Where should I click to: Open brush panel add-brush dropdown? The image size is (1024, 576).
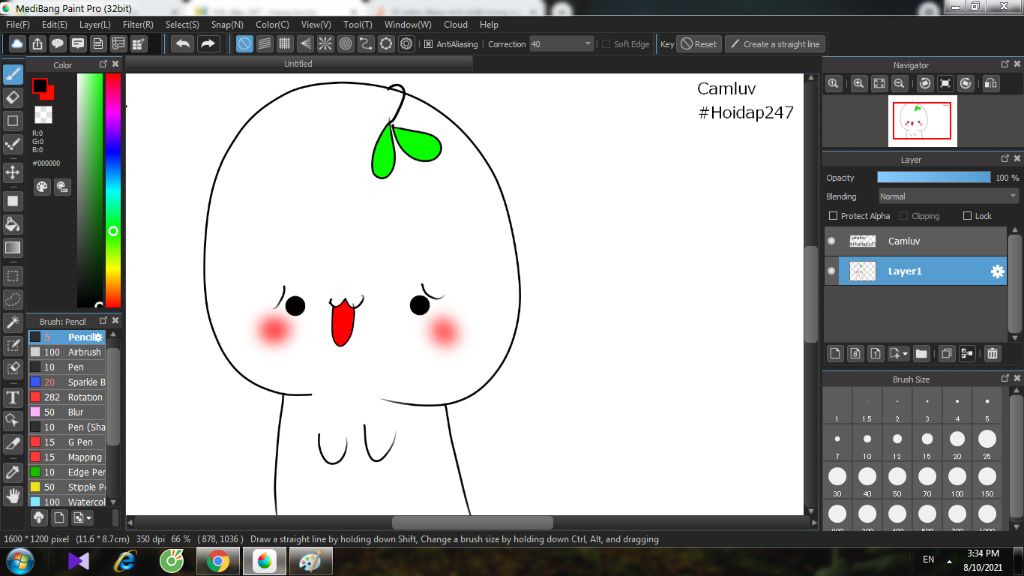click(x=82, y=518)
